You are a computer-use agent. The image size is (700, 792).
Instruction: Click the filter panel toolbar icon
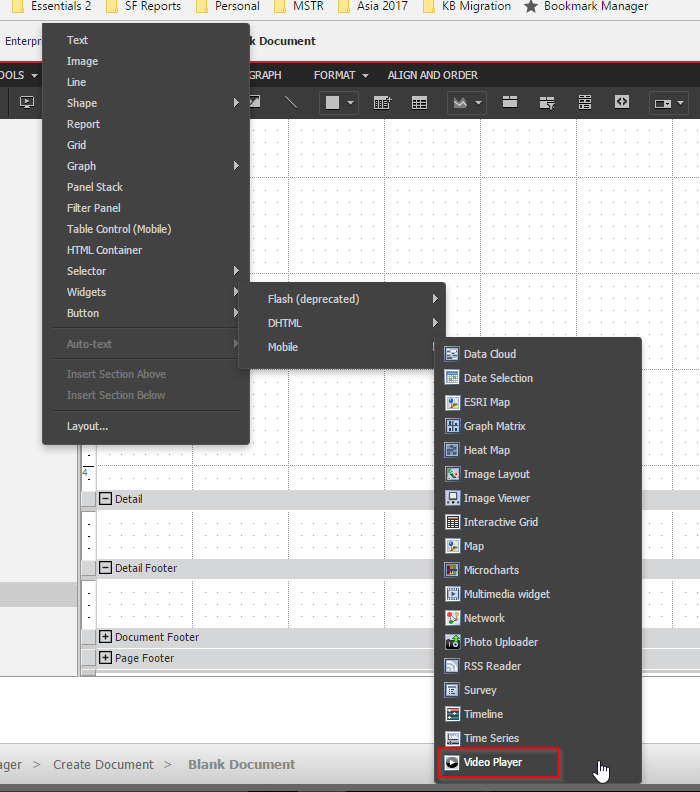tap(547, 103)
